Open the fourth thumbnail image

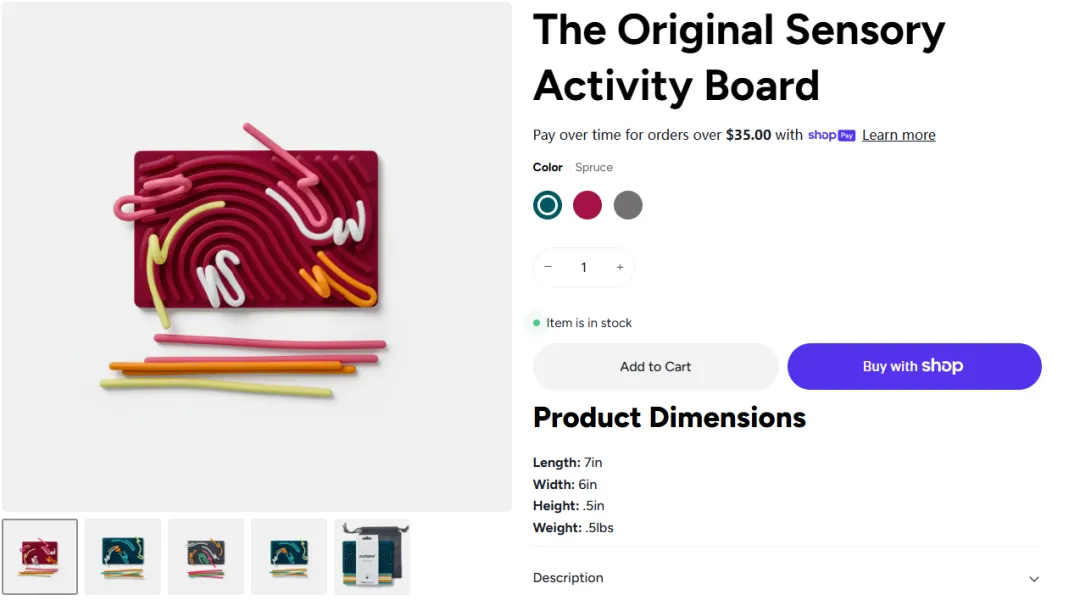tap(289, 557)
